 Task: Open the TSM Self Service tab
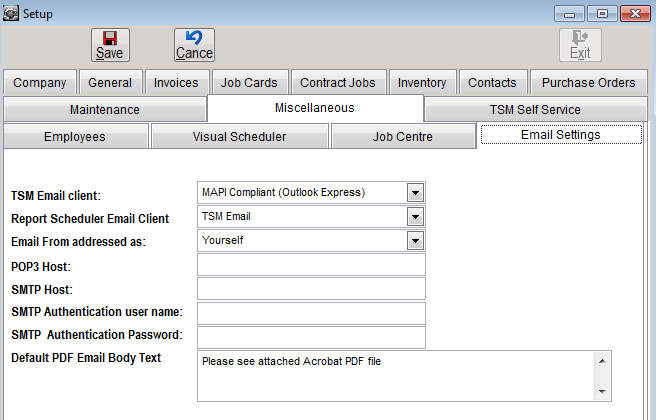535,110
